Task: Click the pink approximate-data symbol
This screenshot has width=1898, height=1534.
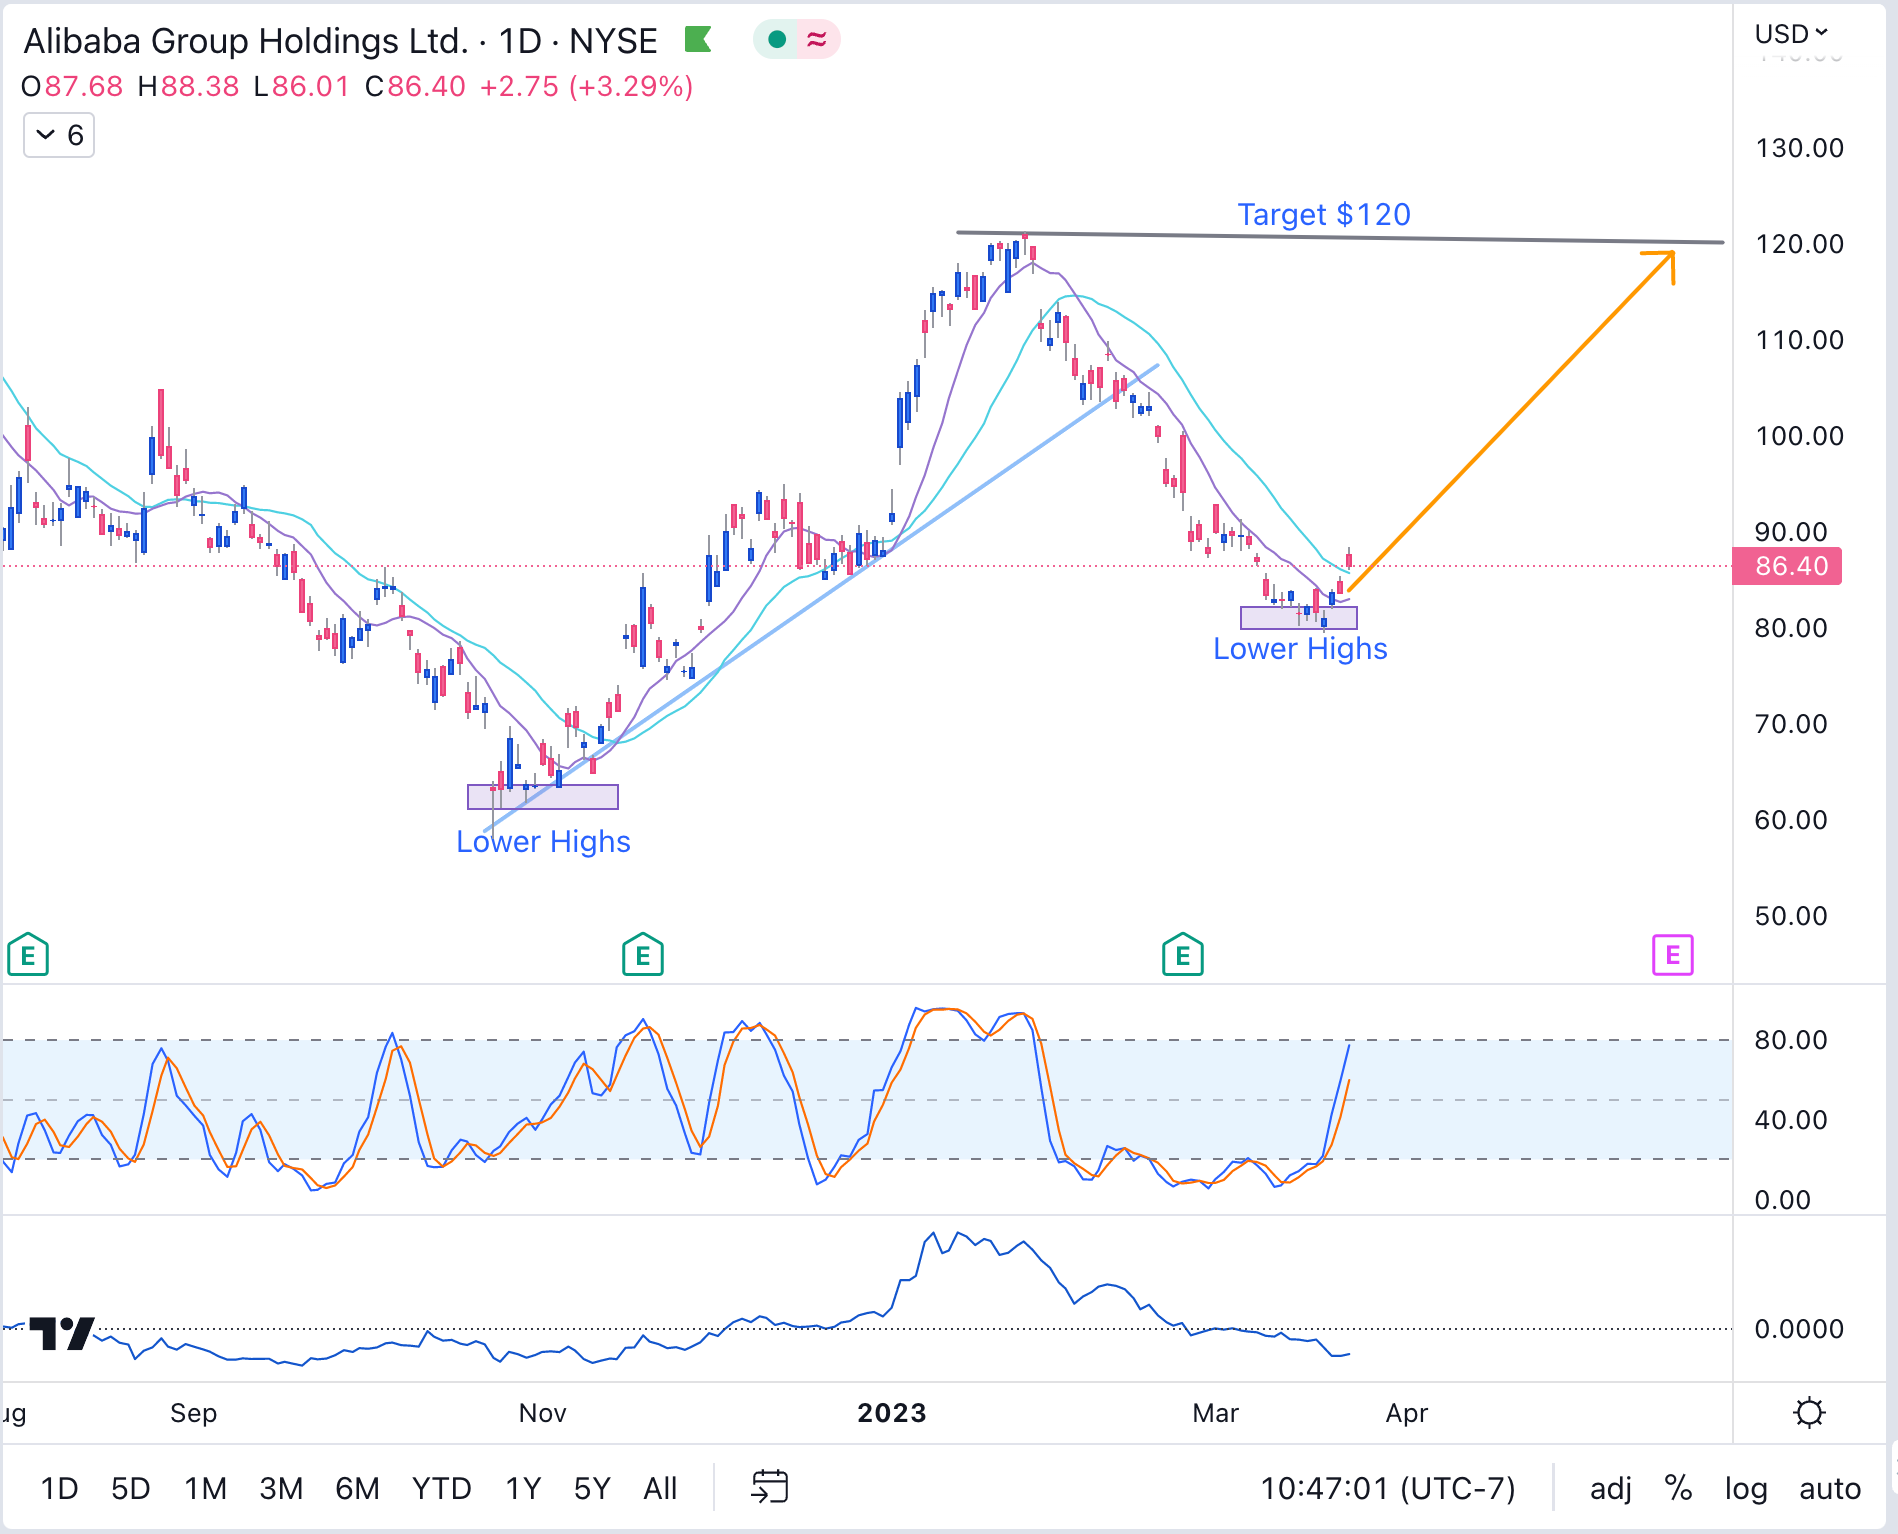Action: (x=817, y=40)
